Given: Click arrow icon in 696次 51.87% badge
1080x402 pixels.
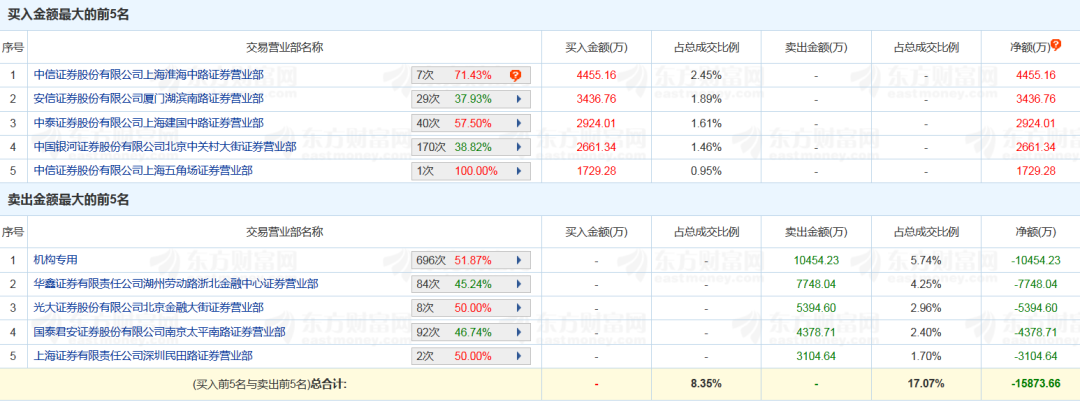Looking at the screenshot, I should coord(518,260).
